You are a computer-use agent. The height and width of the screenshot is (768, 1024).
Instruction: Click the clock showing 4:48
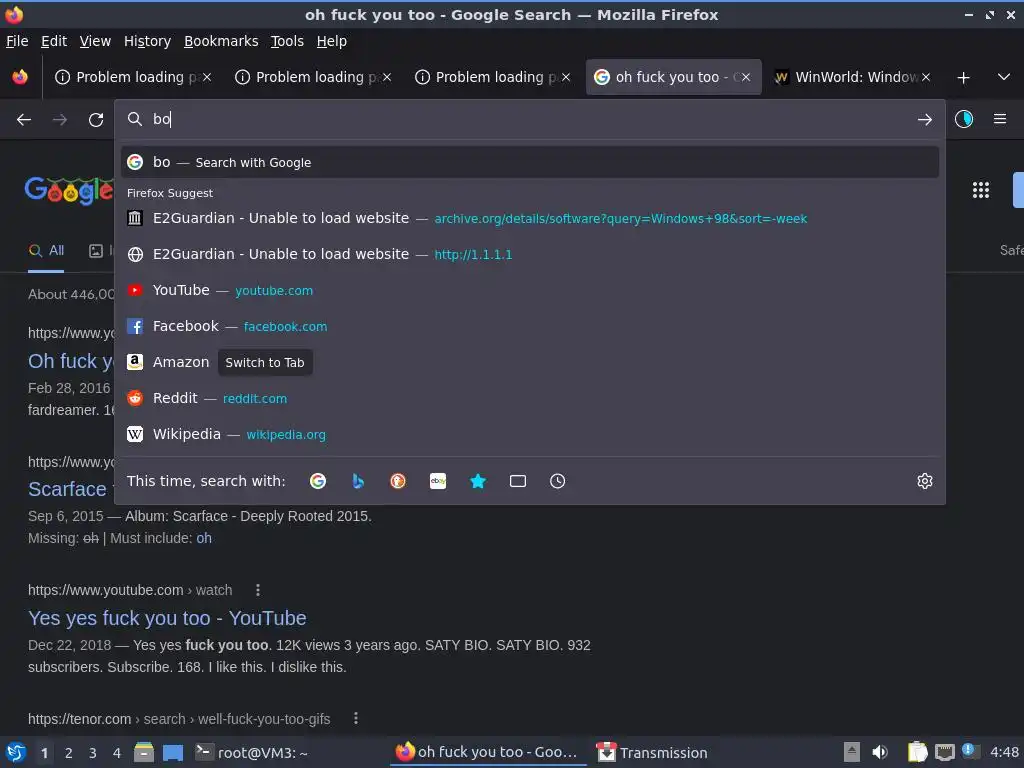click(x=1004, y=752)
